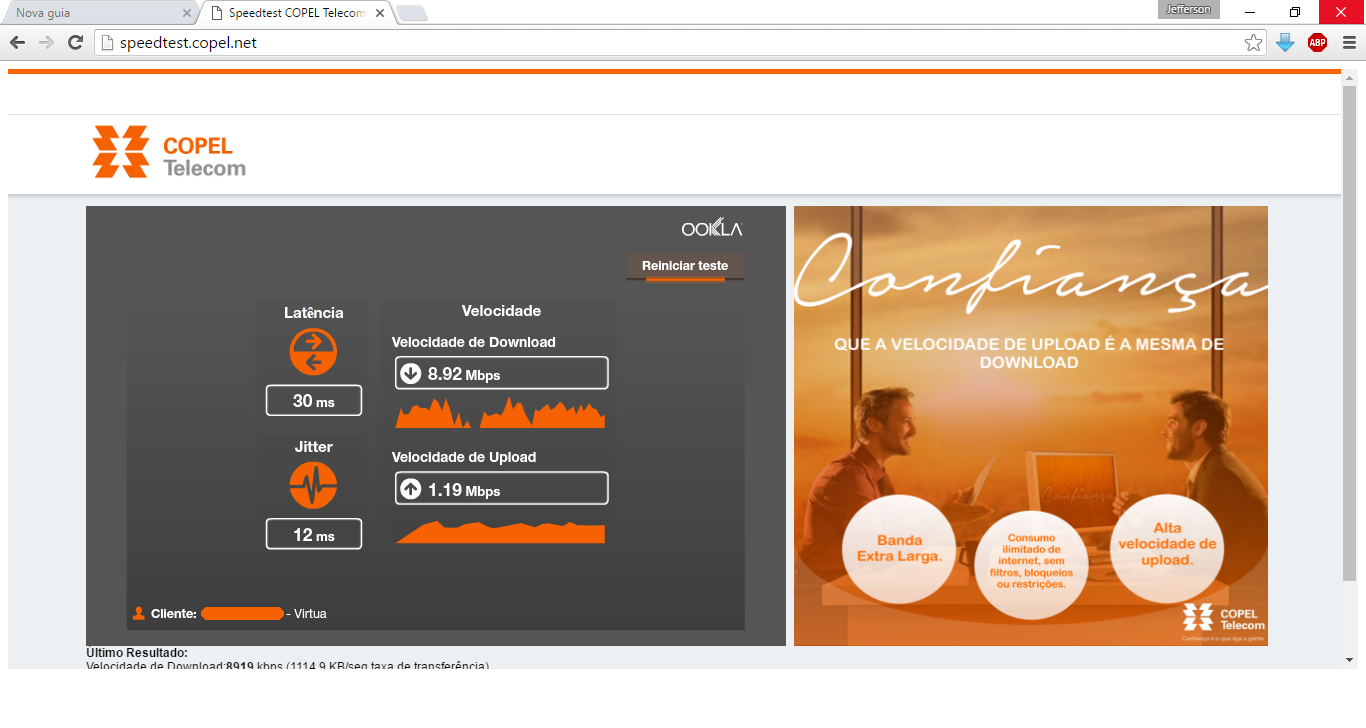Image resolution: width=1366 pixels, height=728 pixels.
Task: Click the Cliente person icon
Action: click(139, 613)
